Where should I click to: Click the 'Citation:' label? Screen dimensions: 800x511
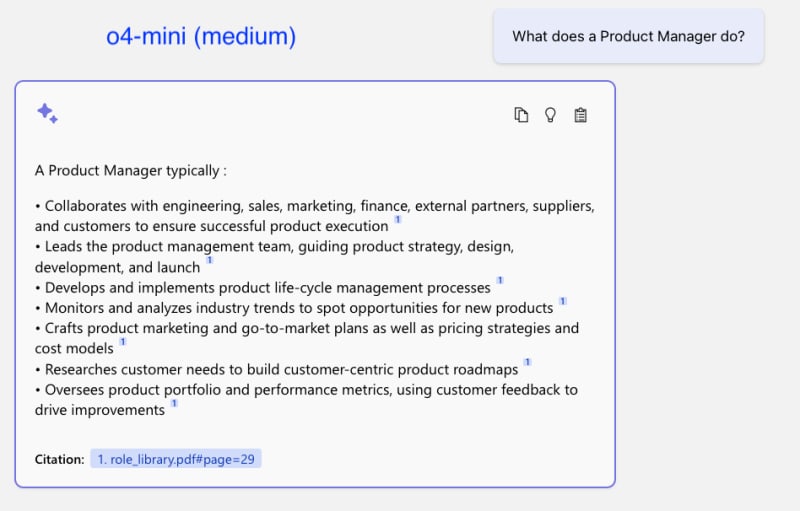(x=60, y=459)
